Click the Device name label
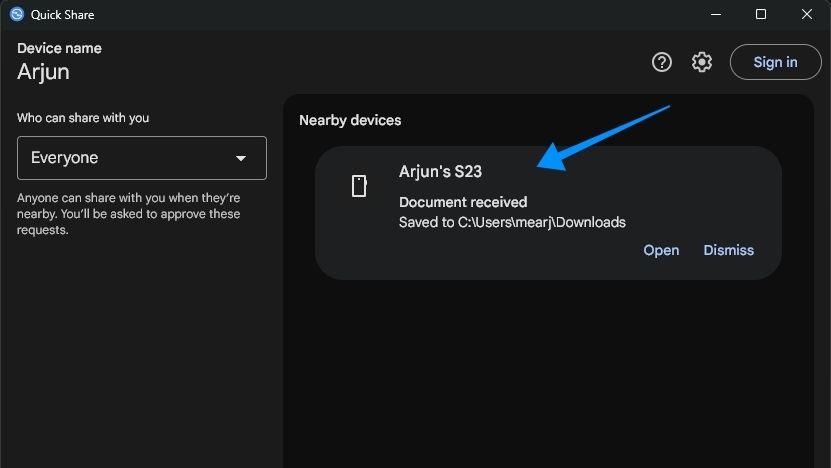831x468 pixels. [x=59, y=48]
